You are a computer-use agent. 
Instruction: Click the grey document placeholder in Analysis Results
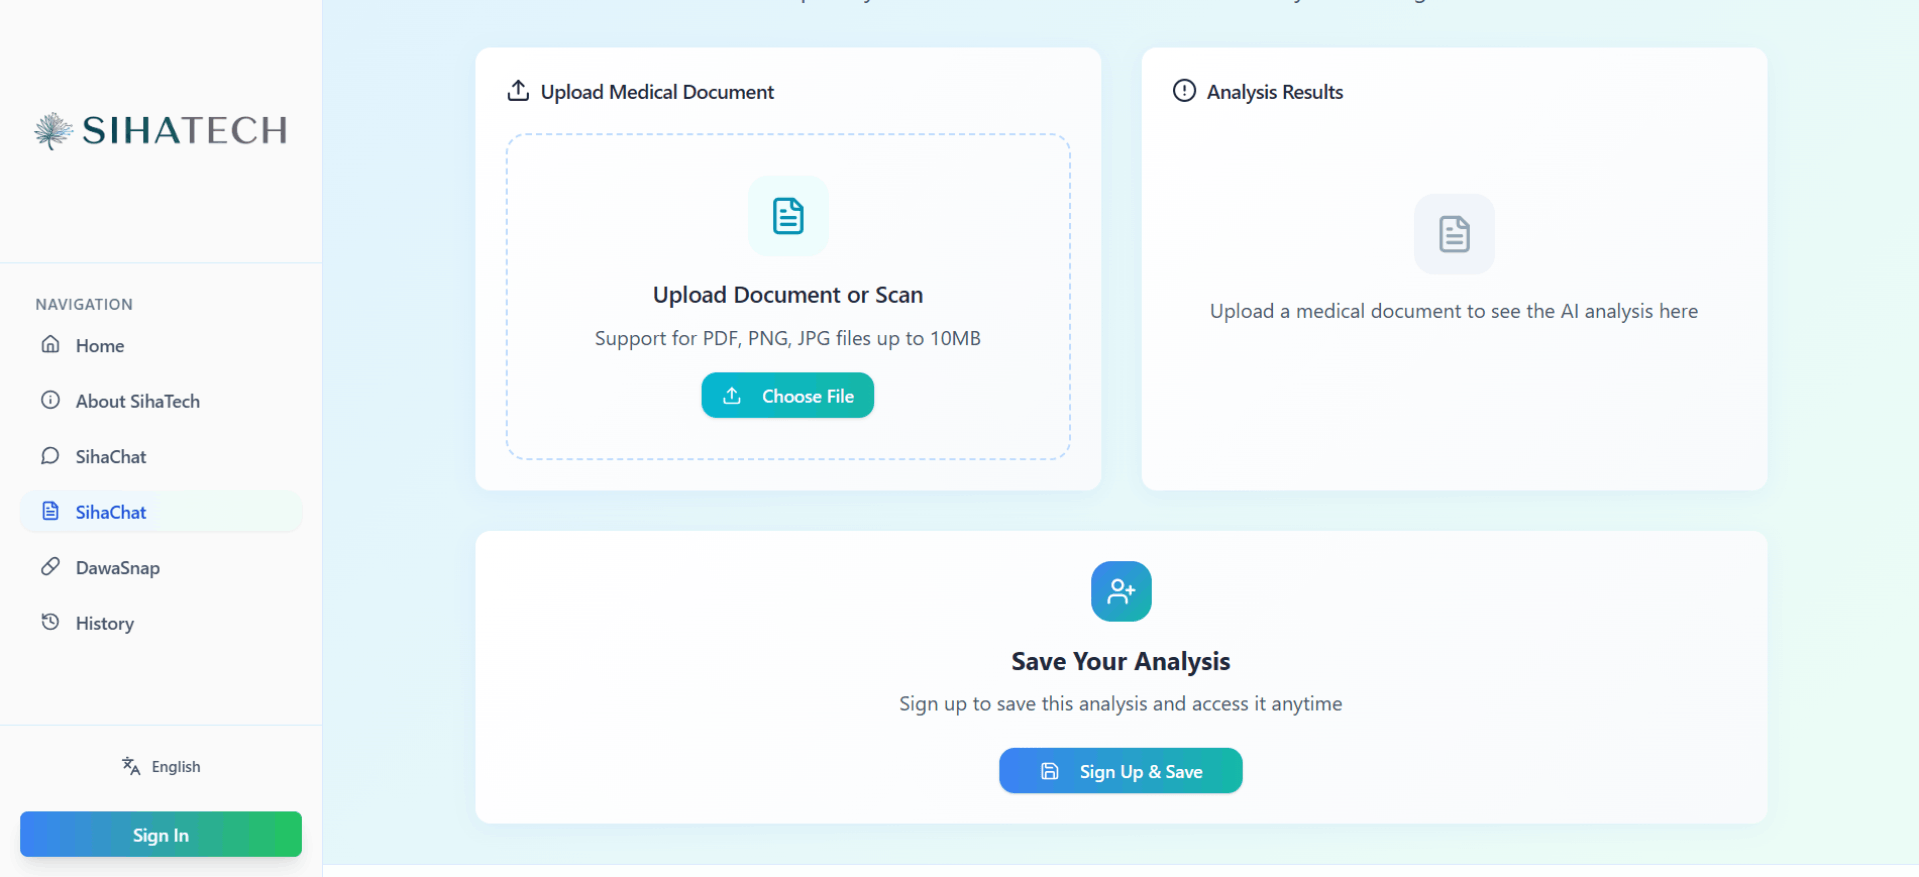click(1454, 234)
